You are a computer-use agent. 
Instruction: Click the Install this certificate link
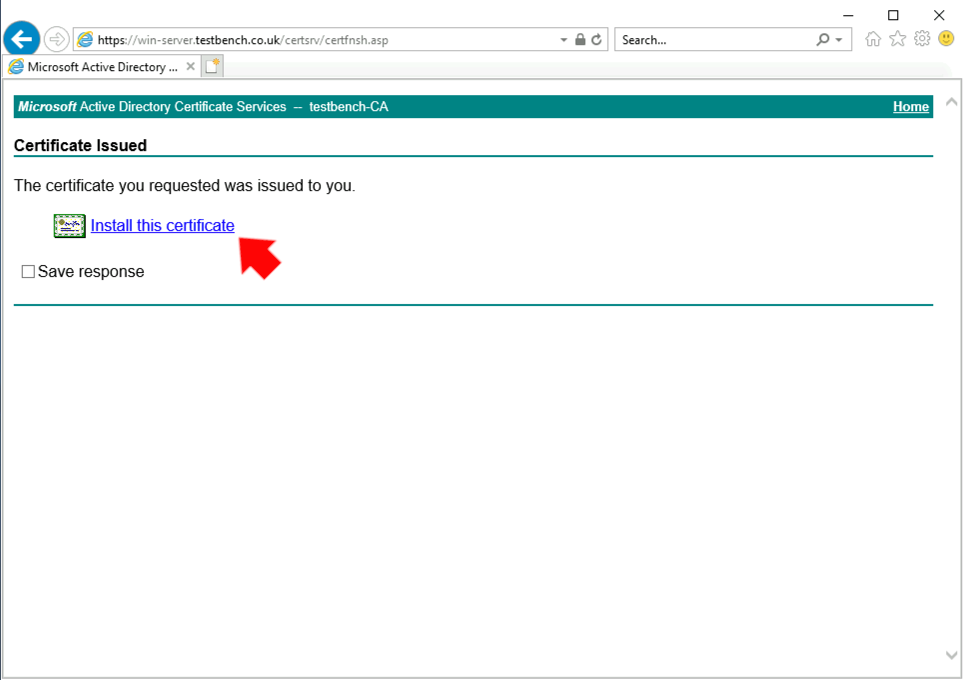tap(162, 225)
